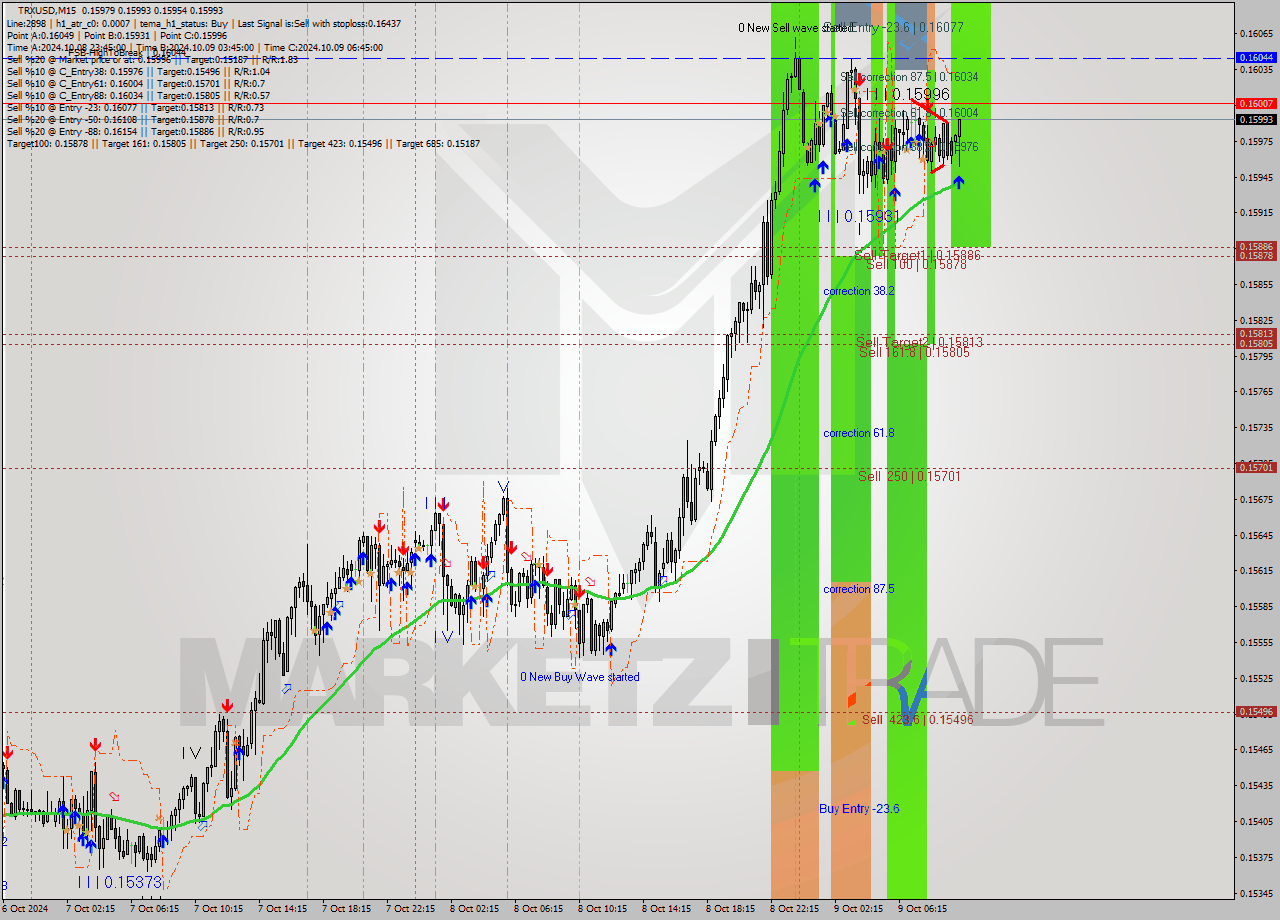The image size is (1280, 920).
Task: Click the 'correction 87.5' label
Action: point(858,589)
